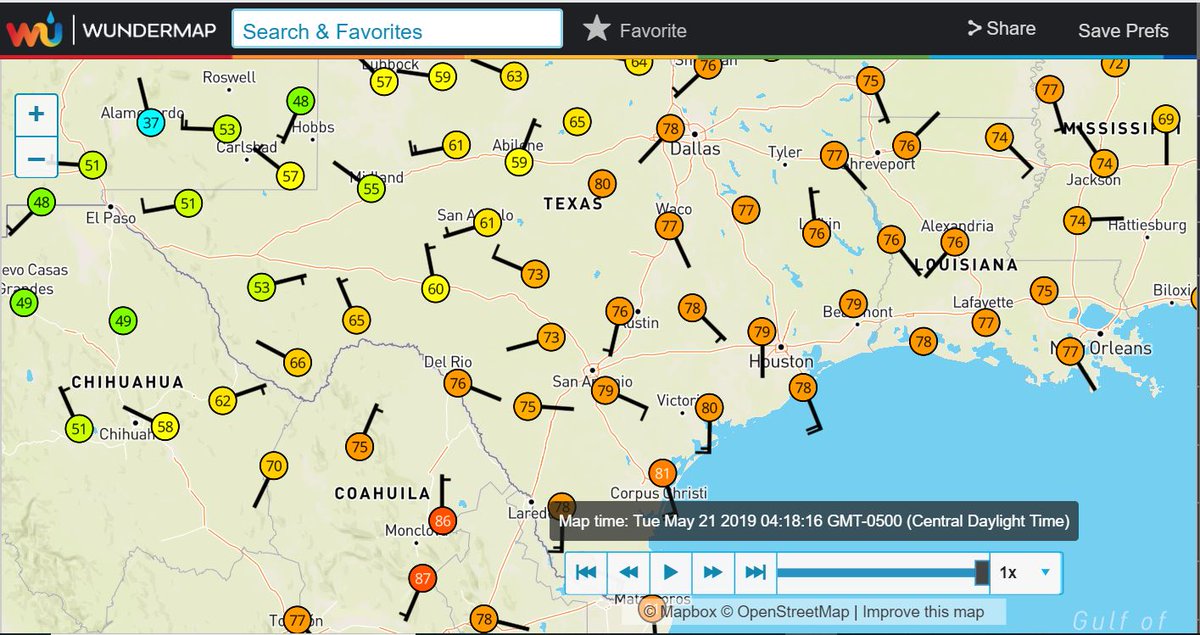Screen dimensions: 1200x635
Task: Select the 58 station at Chihuahua city
Action: pyautogui.click(x=166, y=427)
